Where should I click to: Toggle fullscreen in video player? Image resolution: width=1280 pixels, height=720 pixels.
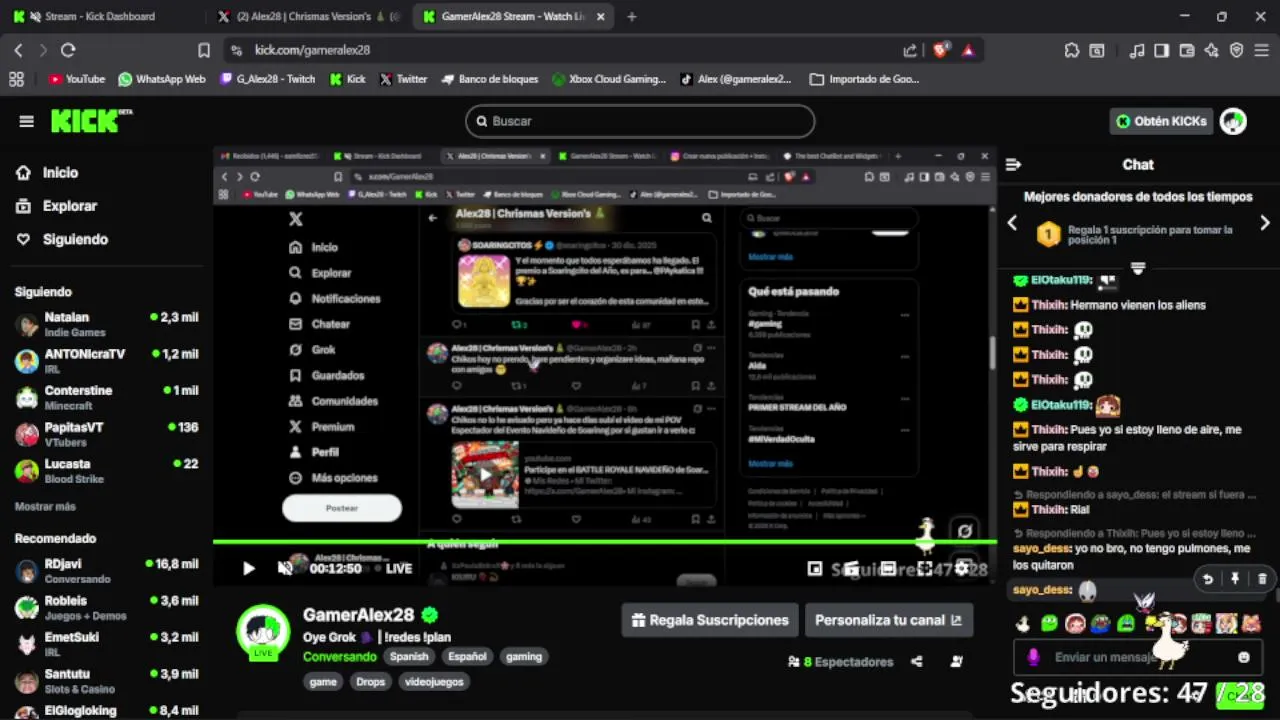coord(925,568)
